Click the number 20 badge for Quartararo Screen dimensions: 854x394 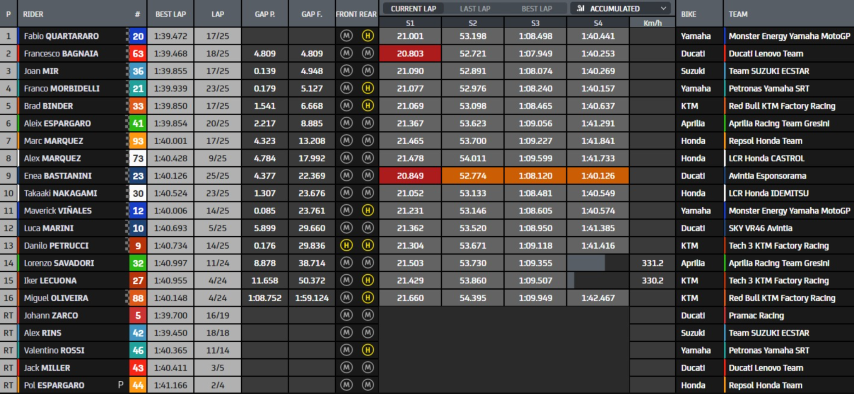point(138,36)
